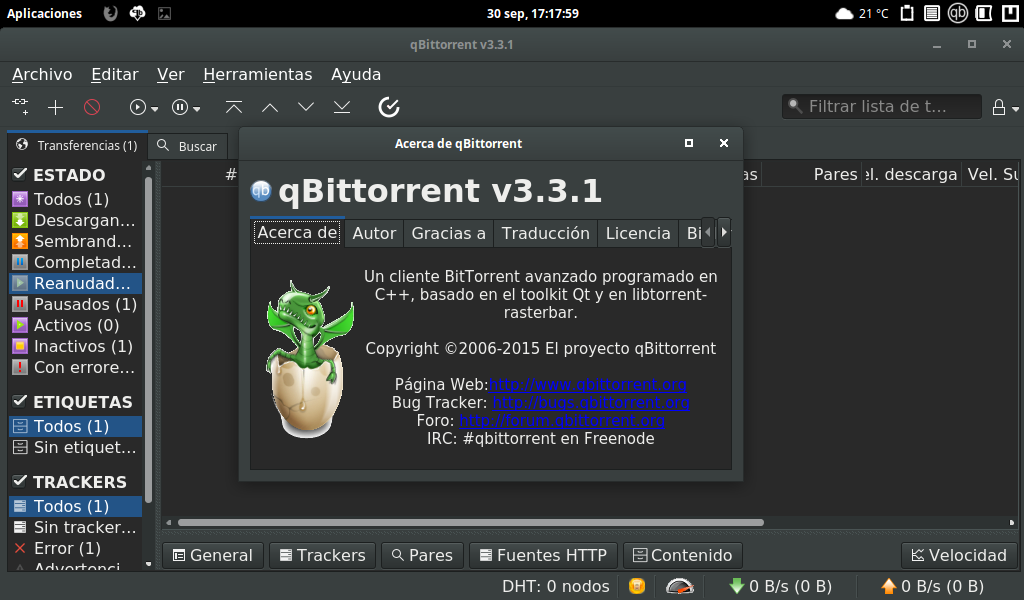Viewport: 1024px width, 600px height.
Task: Select Activos (0) filter
Action: 74,325
